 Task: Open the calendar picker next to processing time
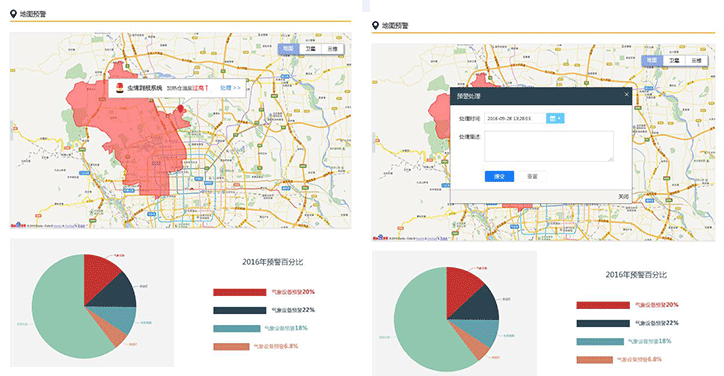(555, 119)
